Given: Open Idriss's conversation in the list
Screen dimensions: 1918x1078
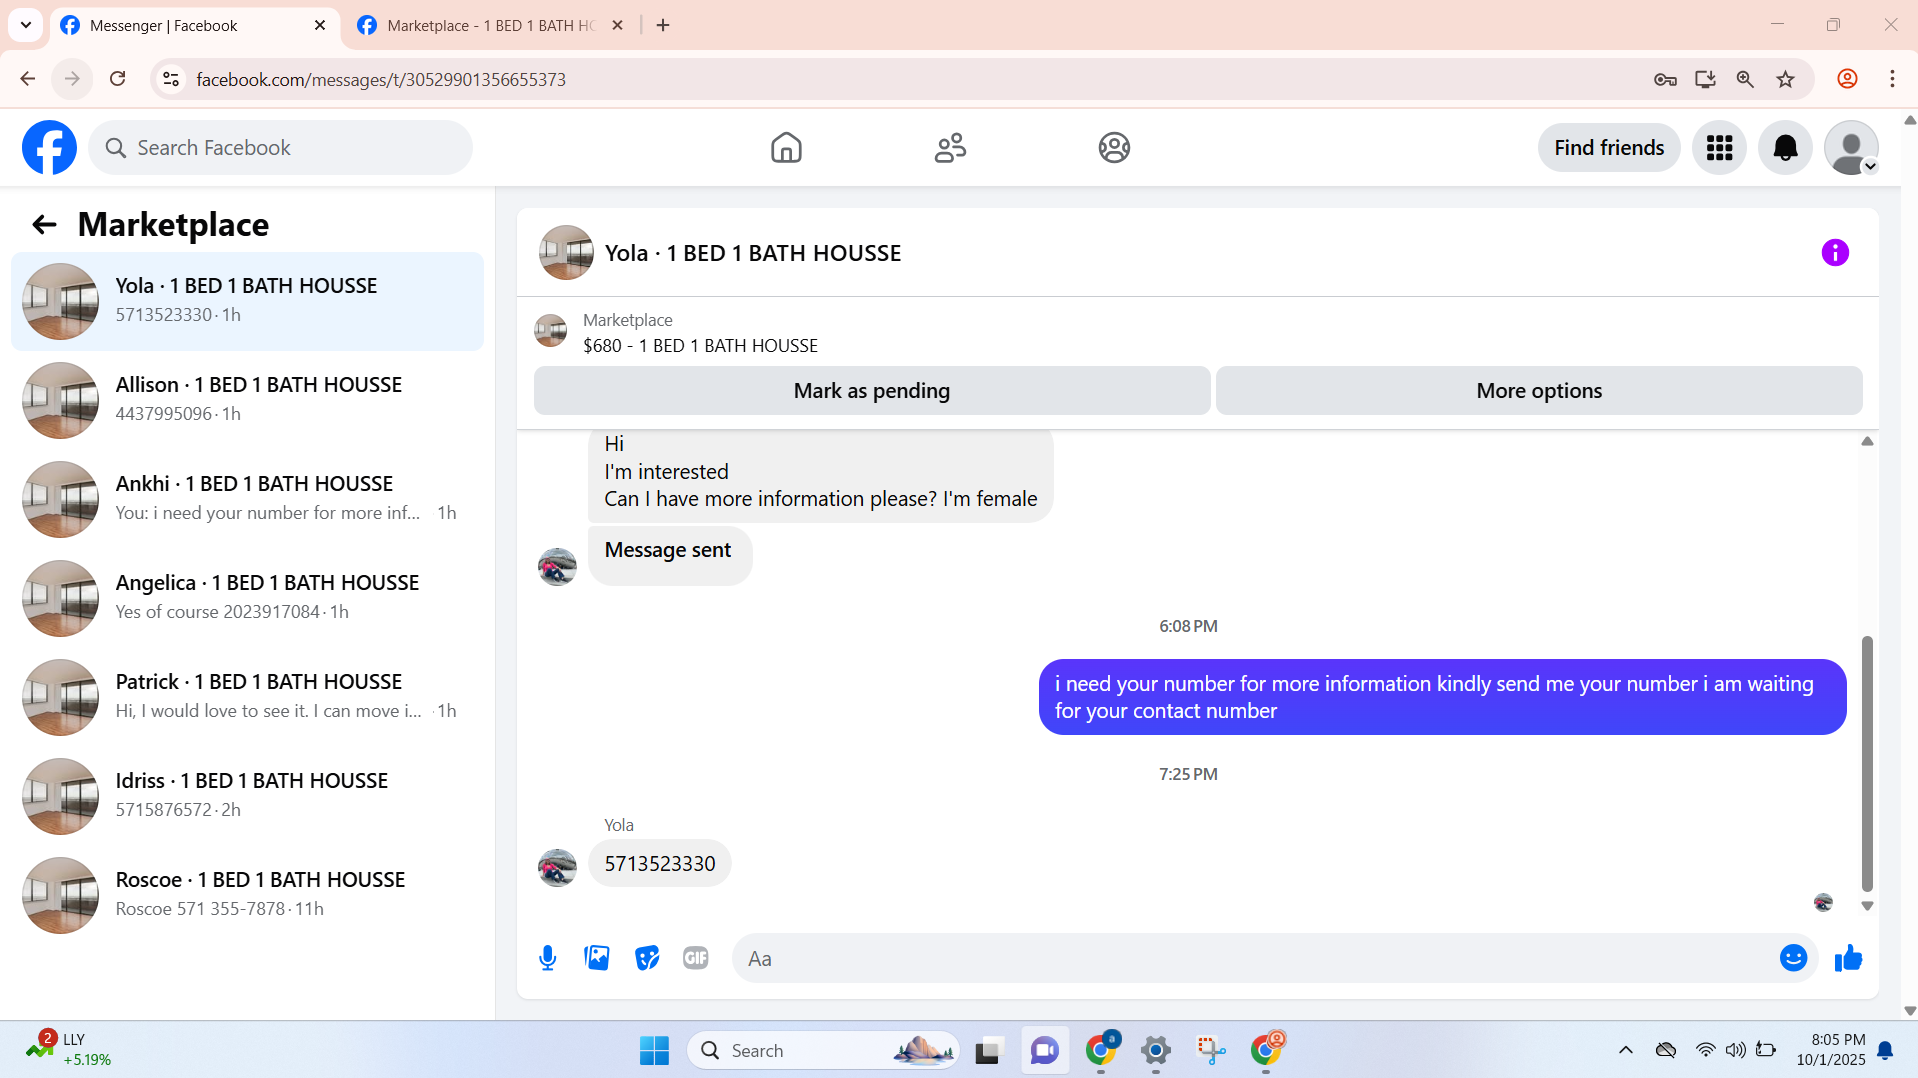Looking at the screenshot, I should tap(247, 796).
